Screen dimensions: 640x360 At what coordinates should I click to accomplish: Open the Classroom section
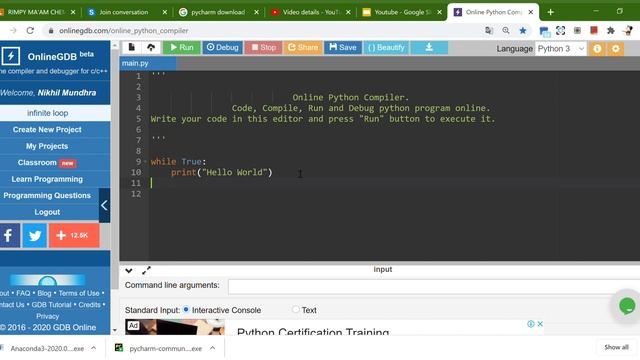[47, 162]
